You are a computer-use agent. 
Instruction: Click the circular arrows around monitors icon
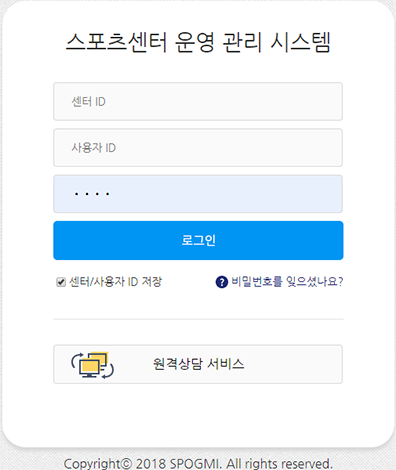(x=93, y=365)
